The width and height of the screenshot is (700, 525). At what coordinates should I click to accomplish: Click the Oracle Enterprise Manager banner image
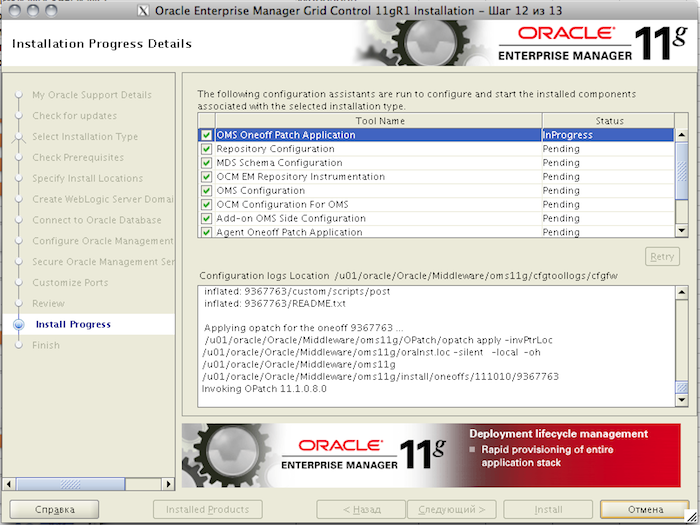(431, 455)
